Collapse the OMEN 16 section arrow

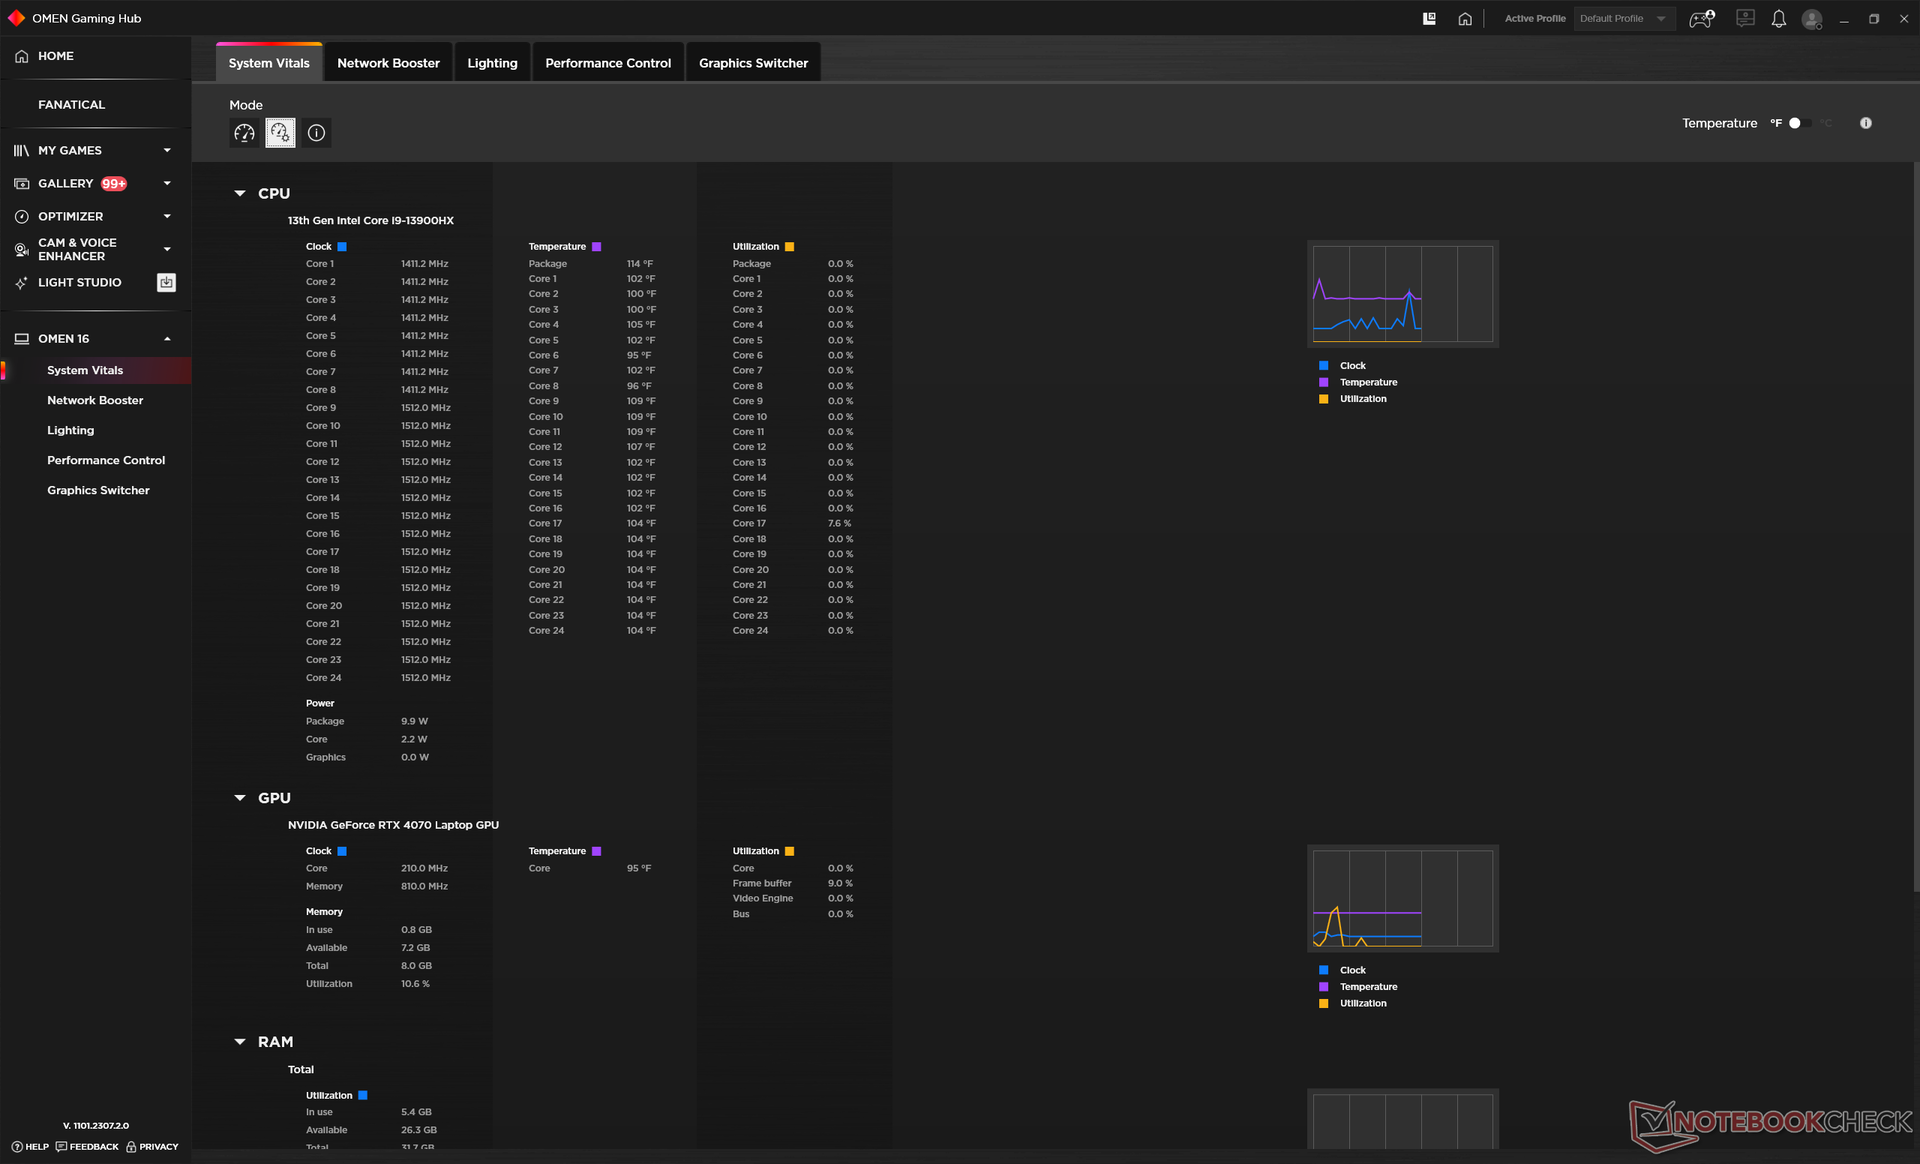click(167, 339)
